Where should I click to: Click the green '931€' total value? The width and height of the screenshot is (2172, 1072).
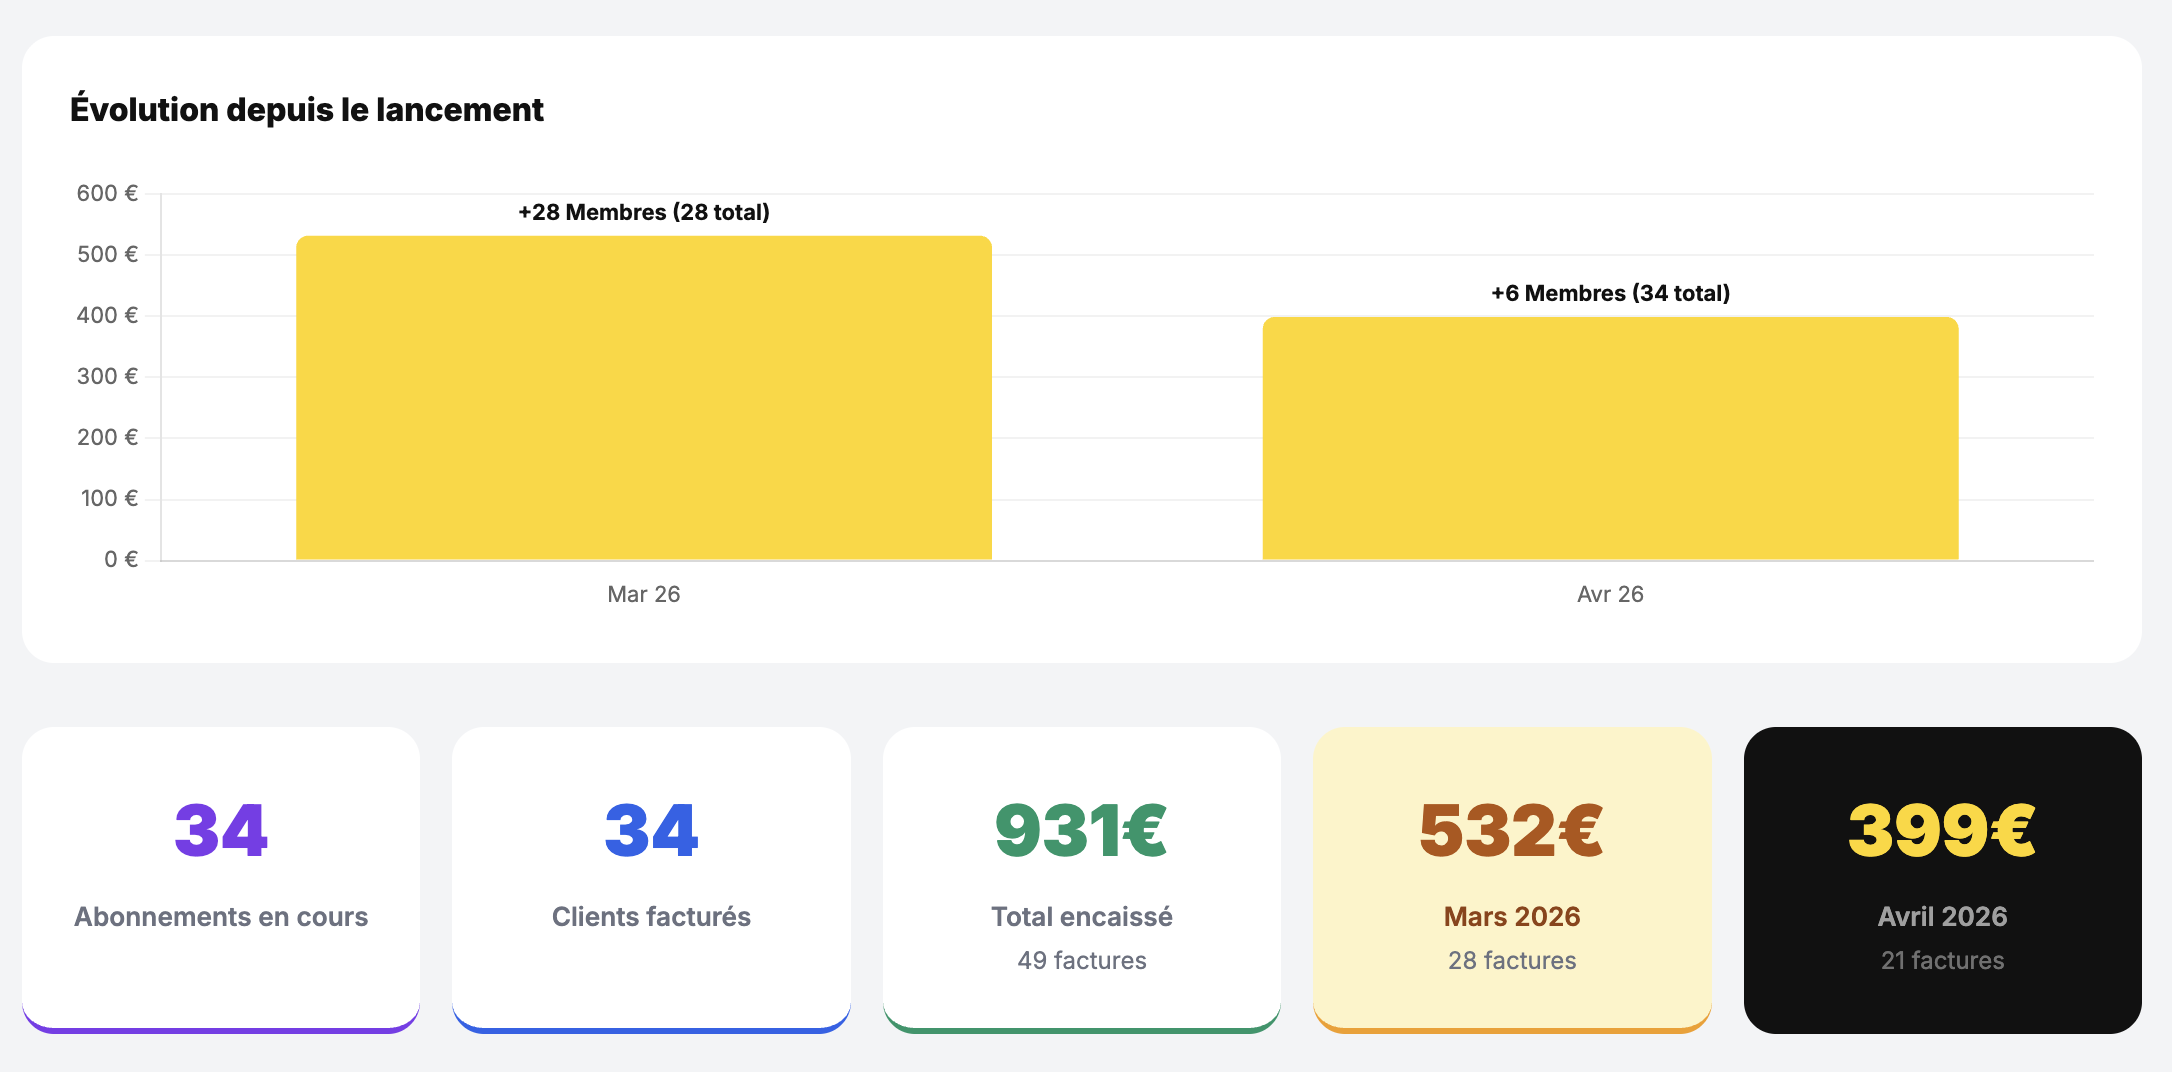pyautogui.click(x=1082, y=831)
